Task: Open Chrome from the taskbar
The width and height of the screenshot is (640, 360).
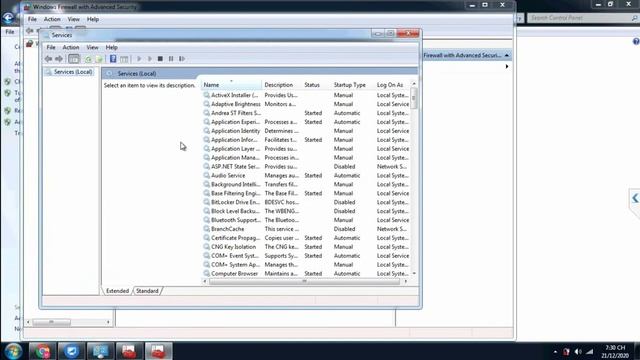Action: 42,351
